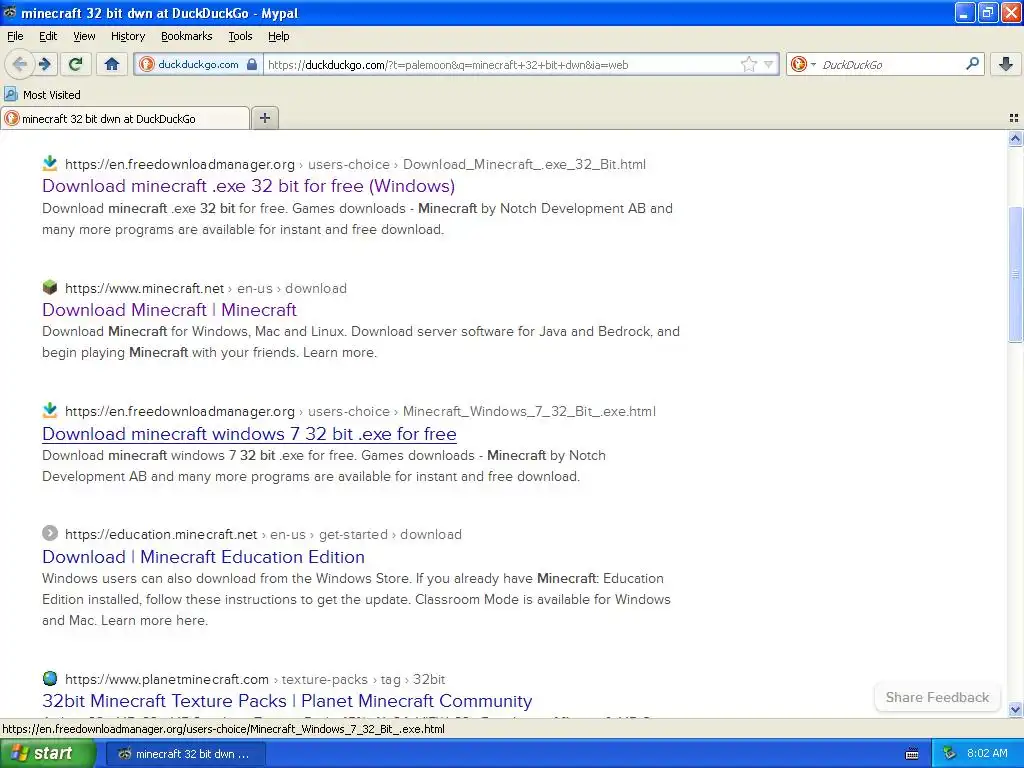Viewport: 1024px width, 768px height.
Task: Open the Most Visited bookmarks folder
Action: tap(43, 95)
